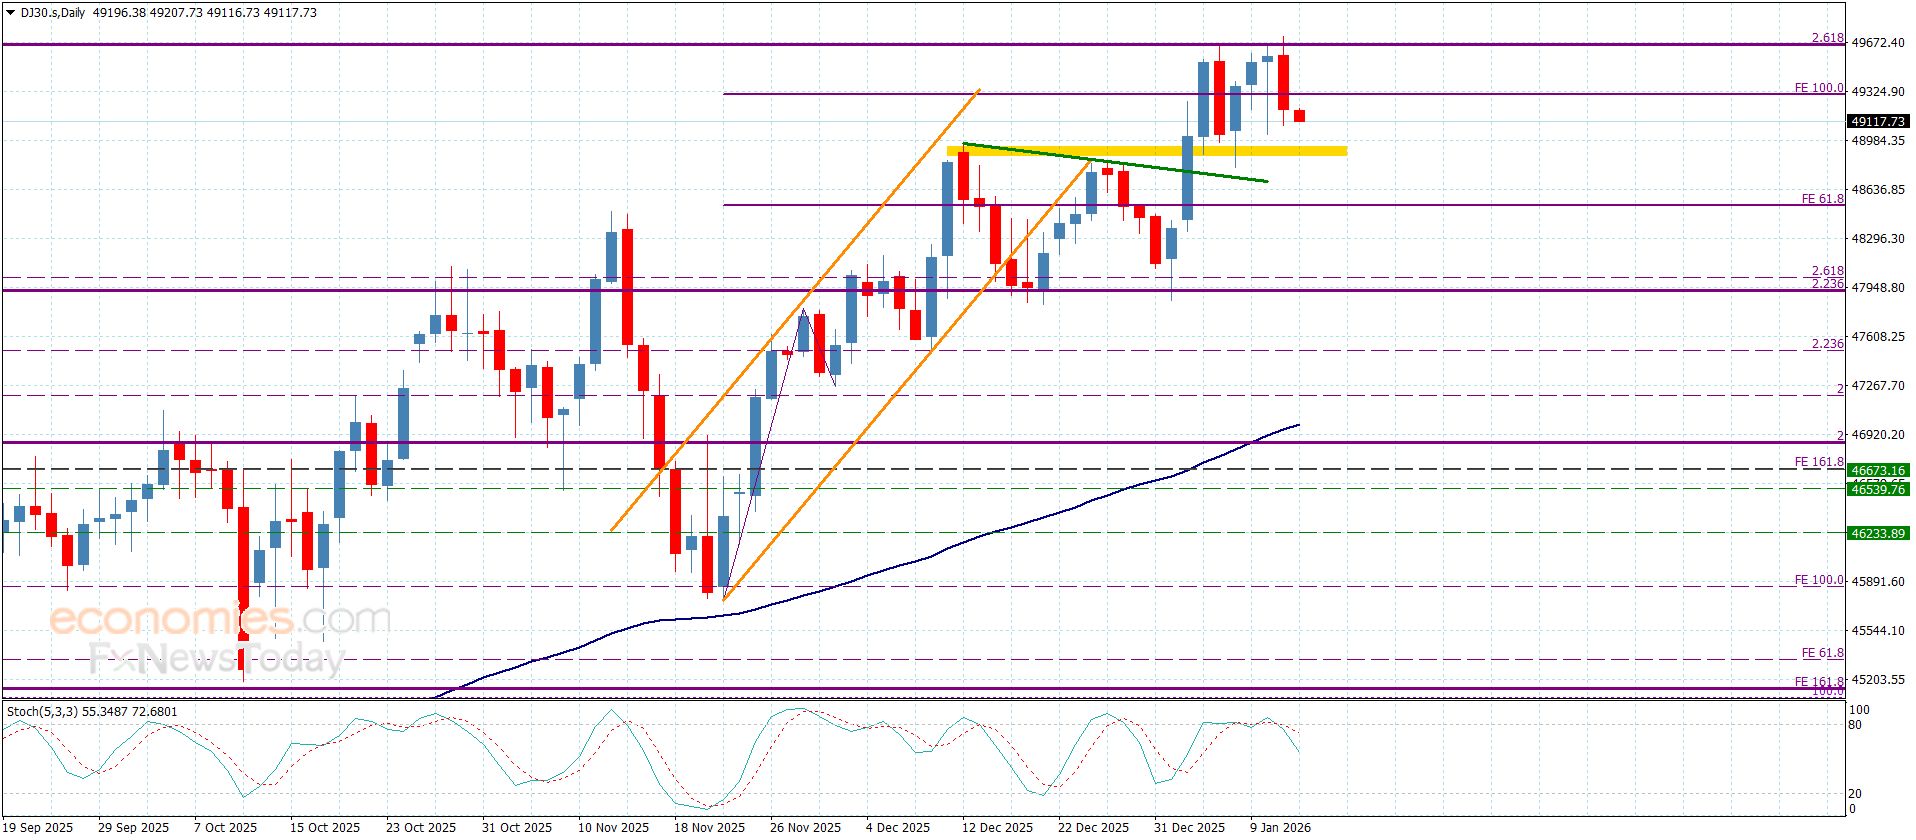The width and height of the screenshot is (1916, 840).
Task: Click the stochastic 80 level label
Action: coord(1855,725)
